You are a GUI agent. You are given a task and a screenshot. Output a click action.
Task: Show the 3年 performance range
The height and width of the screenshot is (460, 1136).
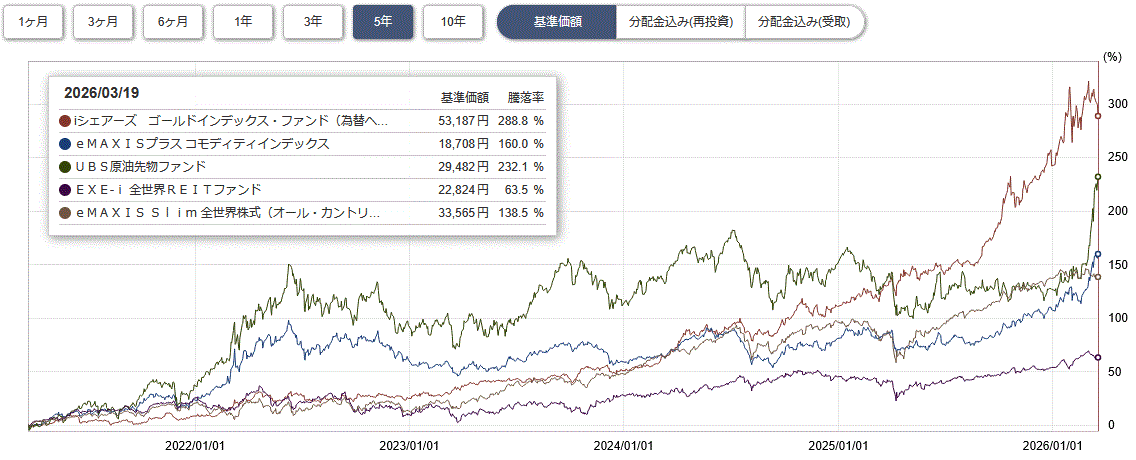(x=313, y=22)
